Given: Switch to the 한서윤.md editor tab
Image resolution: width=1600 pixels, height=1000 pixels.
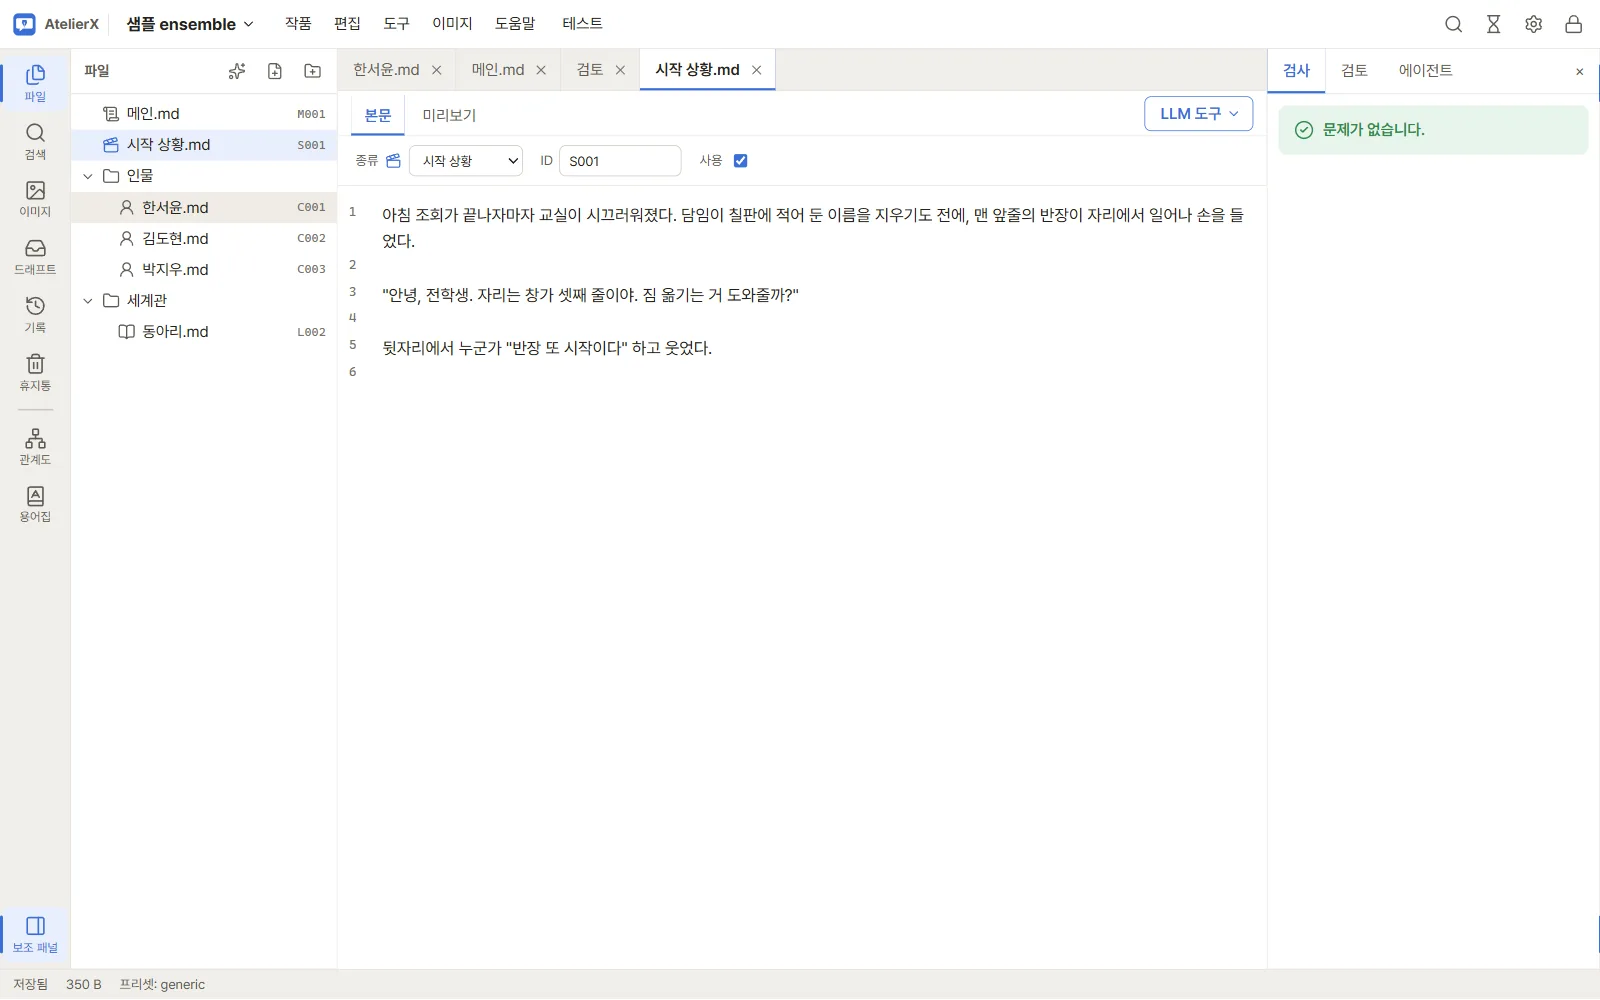Looking at the screenshot, I should click(386, 70).
